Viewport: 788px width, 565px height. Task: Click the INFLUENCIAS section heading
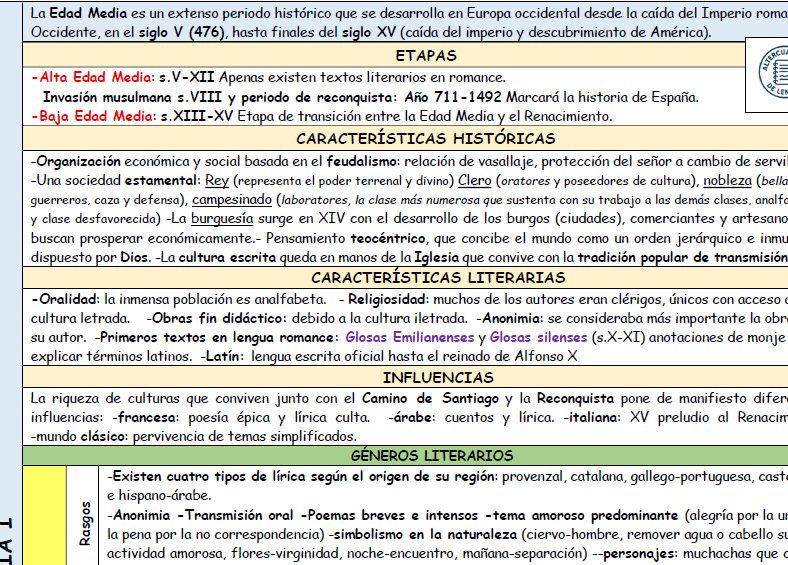click(x=438, y=378)
